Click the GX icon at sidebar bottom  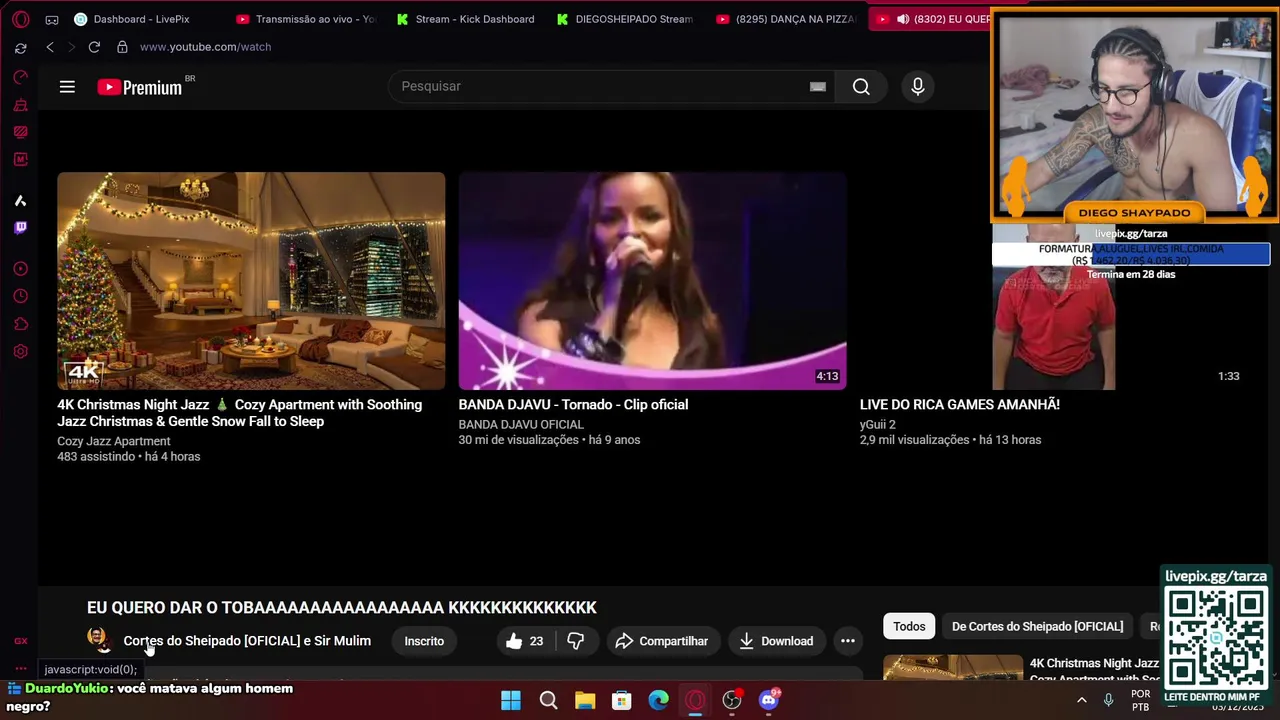point(20,641)
